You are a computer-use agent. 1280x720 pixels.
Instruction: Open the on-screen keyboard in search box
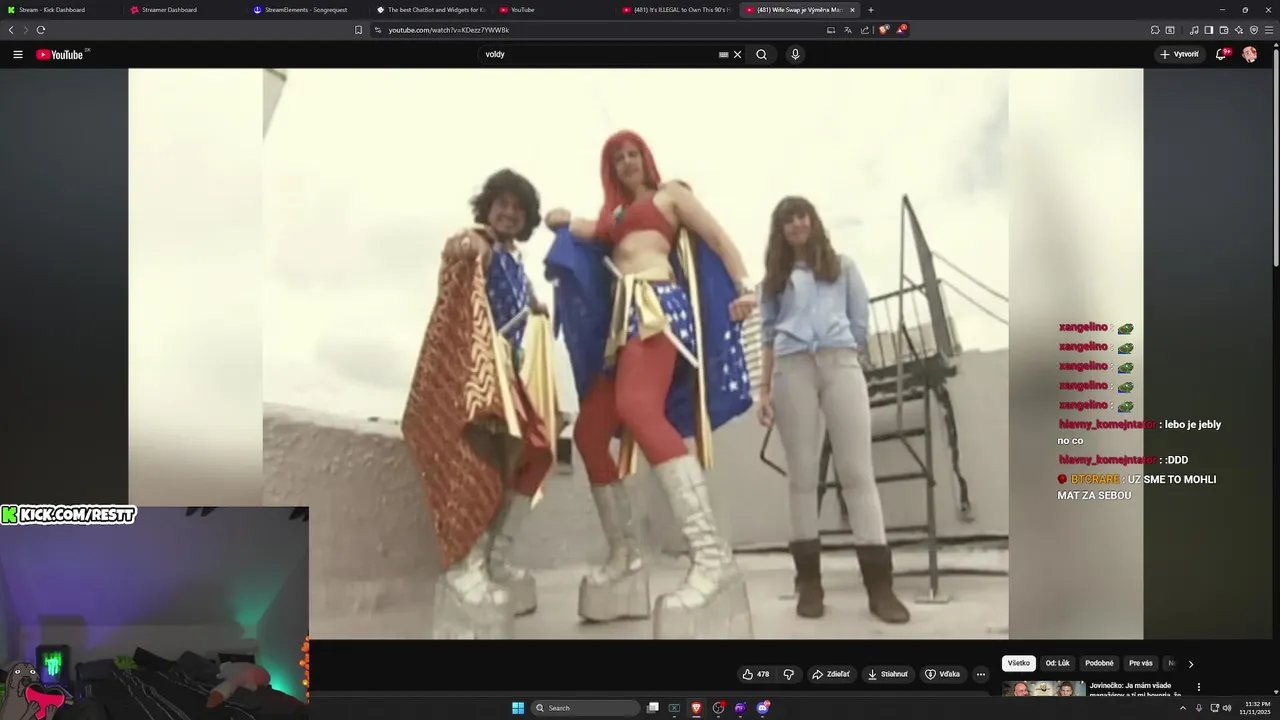click(723, 54)
